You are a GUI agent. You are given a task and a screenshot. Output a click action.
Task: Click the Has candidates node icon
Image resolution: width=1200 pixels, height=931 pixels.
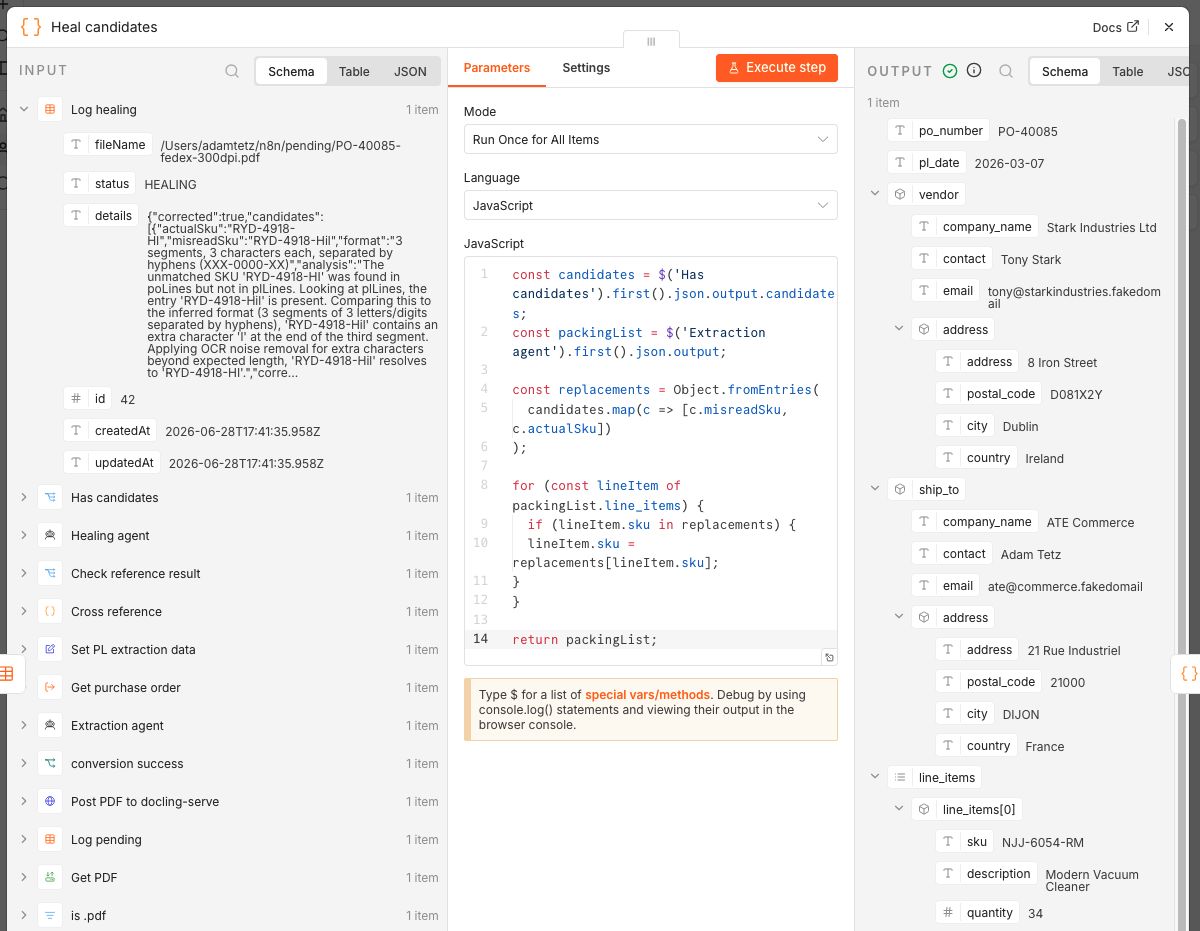tap(50, 498)
